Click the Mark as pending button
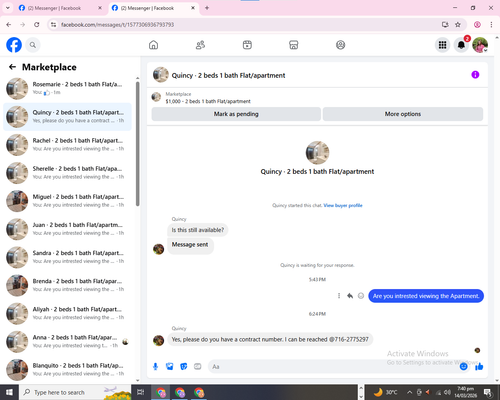The height and width of the screenshot is (400, 500). (236, 114)
